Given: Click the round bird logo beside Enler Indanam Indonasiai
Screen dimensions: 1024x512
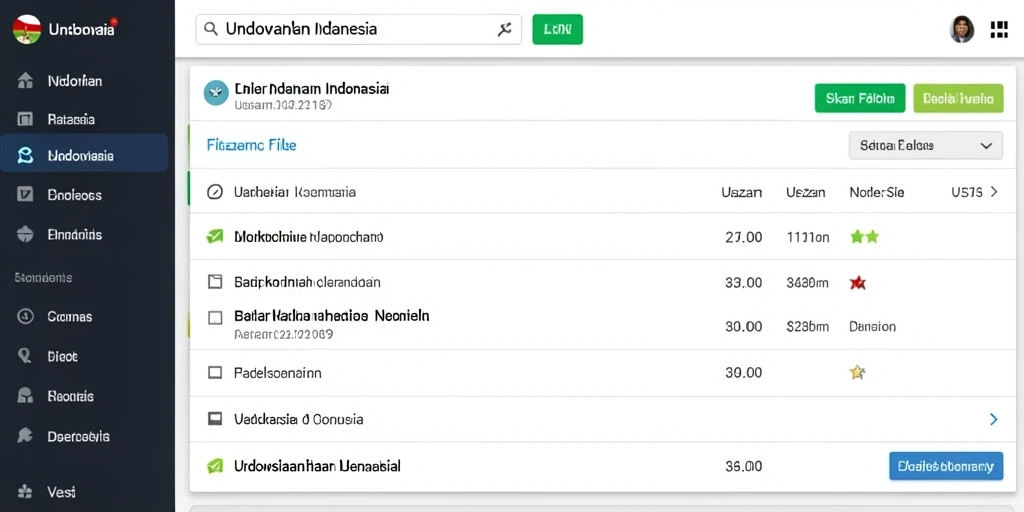Looking at the screenshot, I should (x=216, y=93).
